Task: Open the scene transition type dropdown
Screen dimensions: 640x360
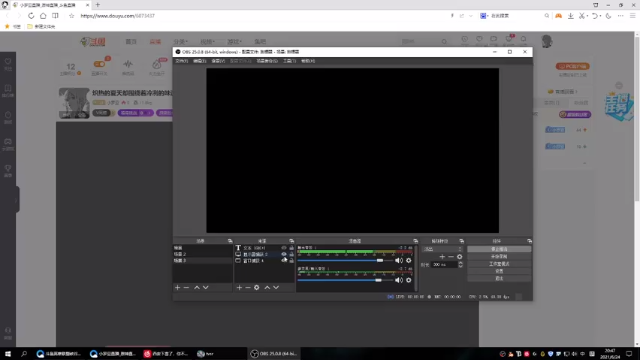Action: pyautogui.click(x=443, y=249)
